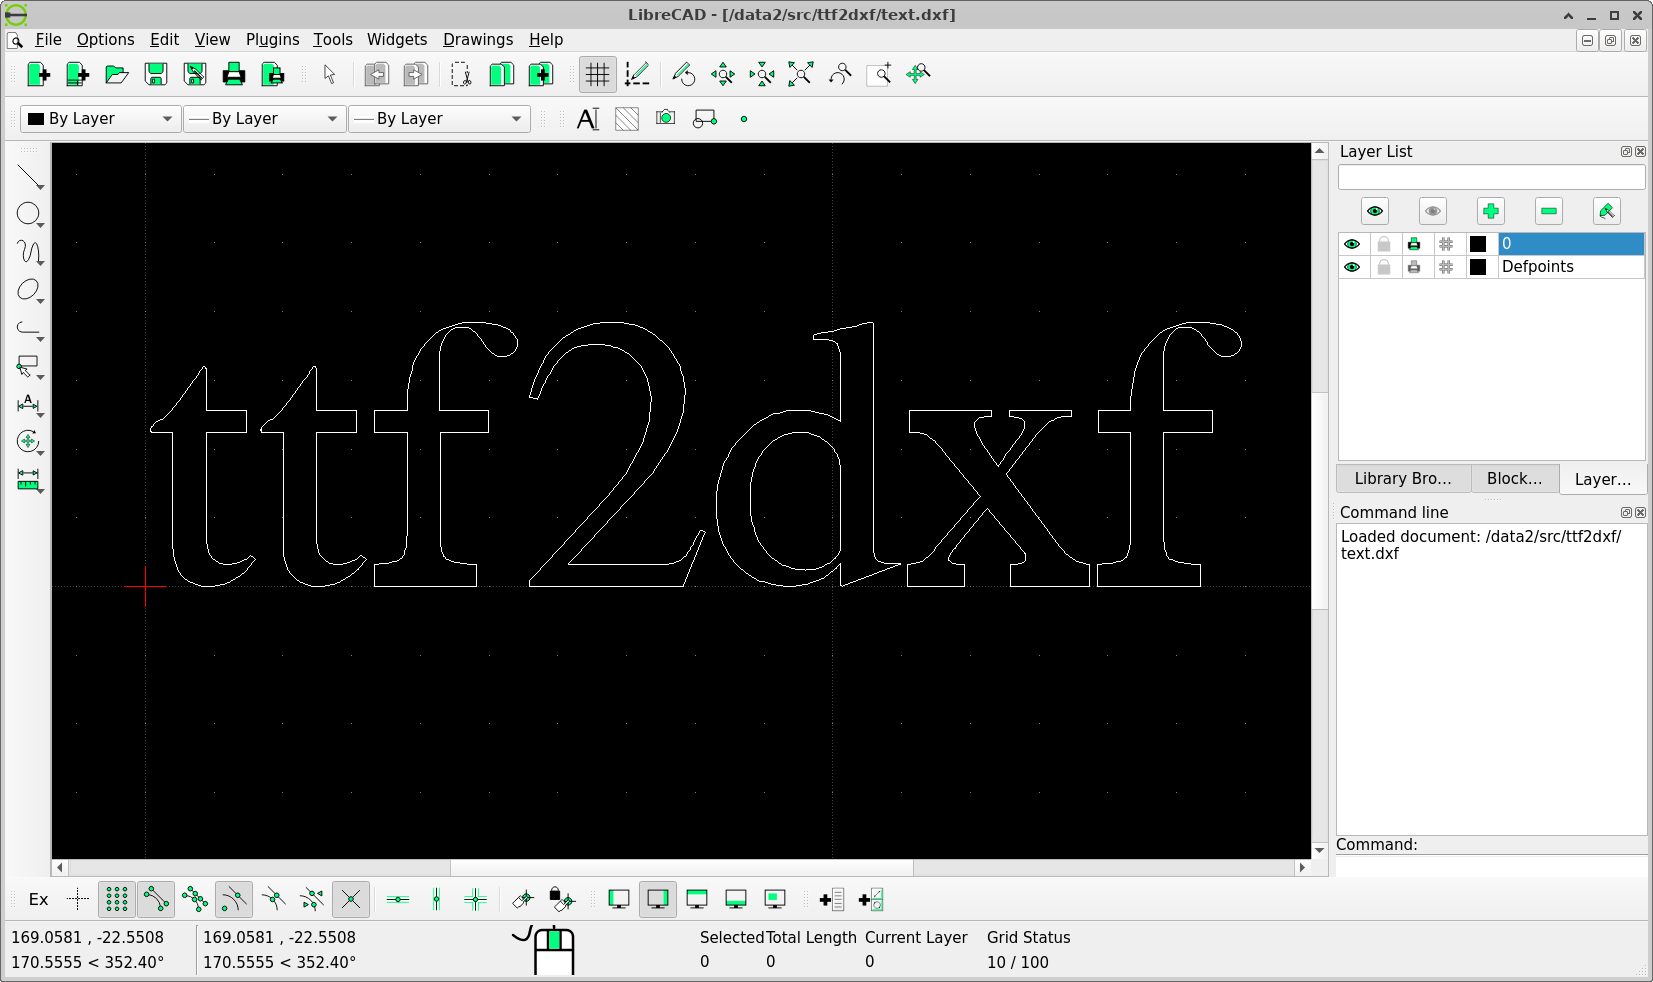Image resolution: width=1653 pixels, height=982 pixels.
Task: Create a new drawing with the New icon
Action: [38, 74]
